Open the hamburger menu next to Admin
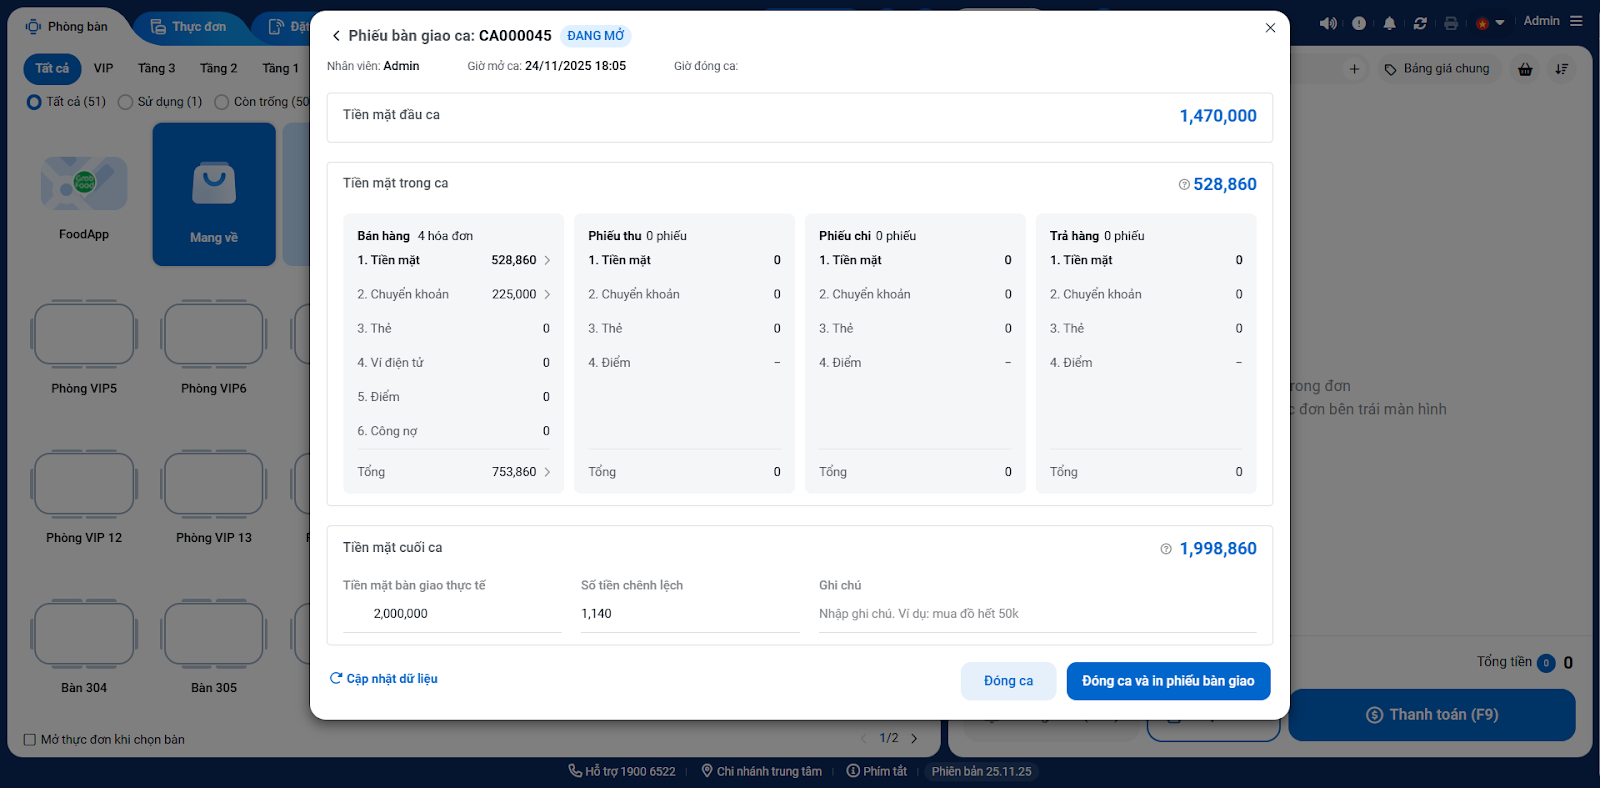This screenshot has height=788, width=1600. [x=1576, y=21]
